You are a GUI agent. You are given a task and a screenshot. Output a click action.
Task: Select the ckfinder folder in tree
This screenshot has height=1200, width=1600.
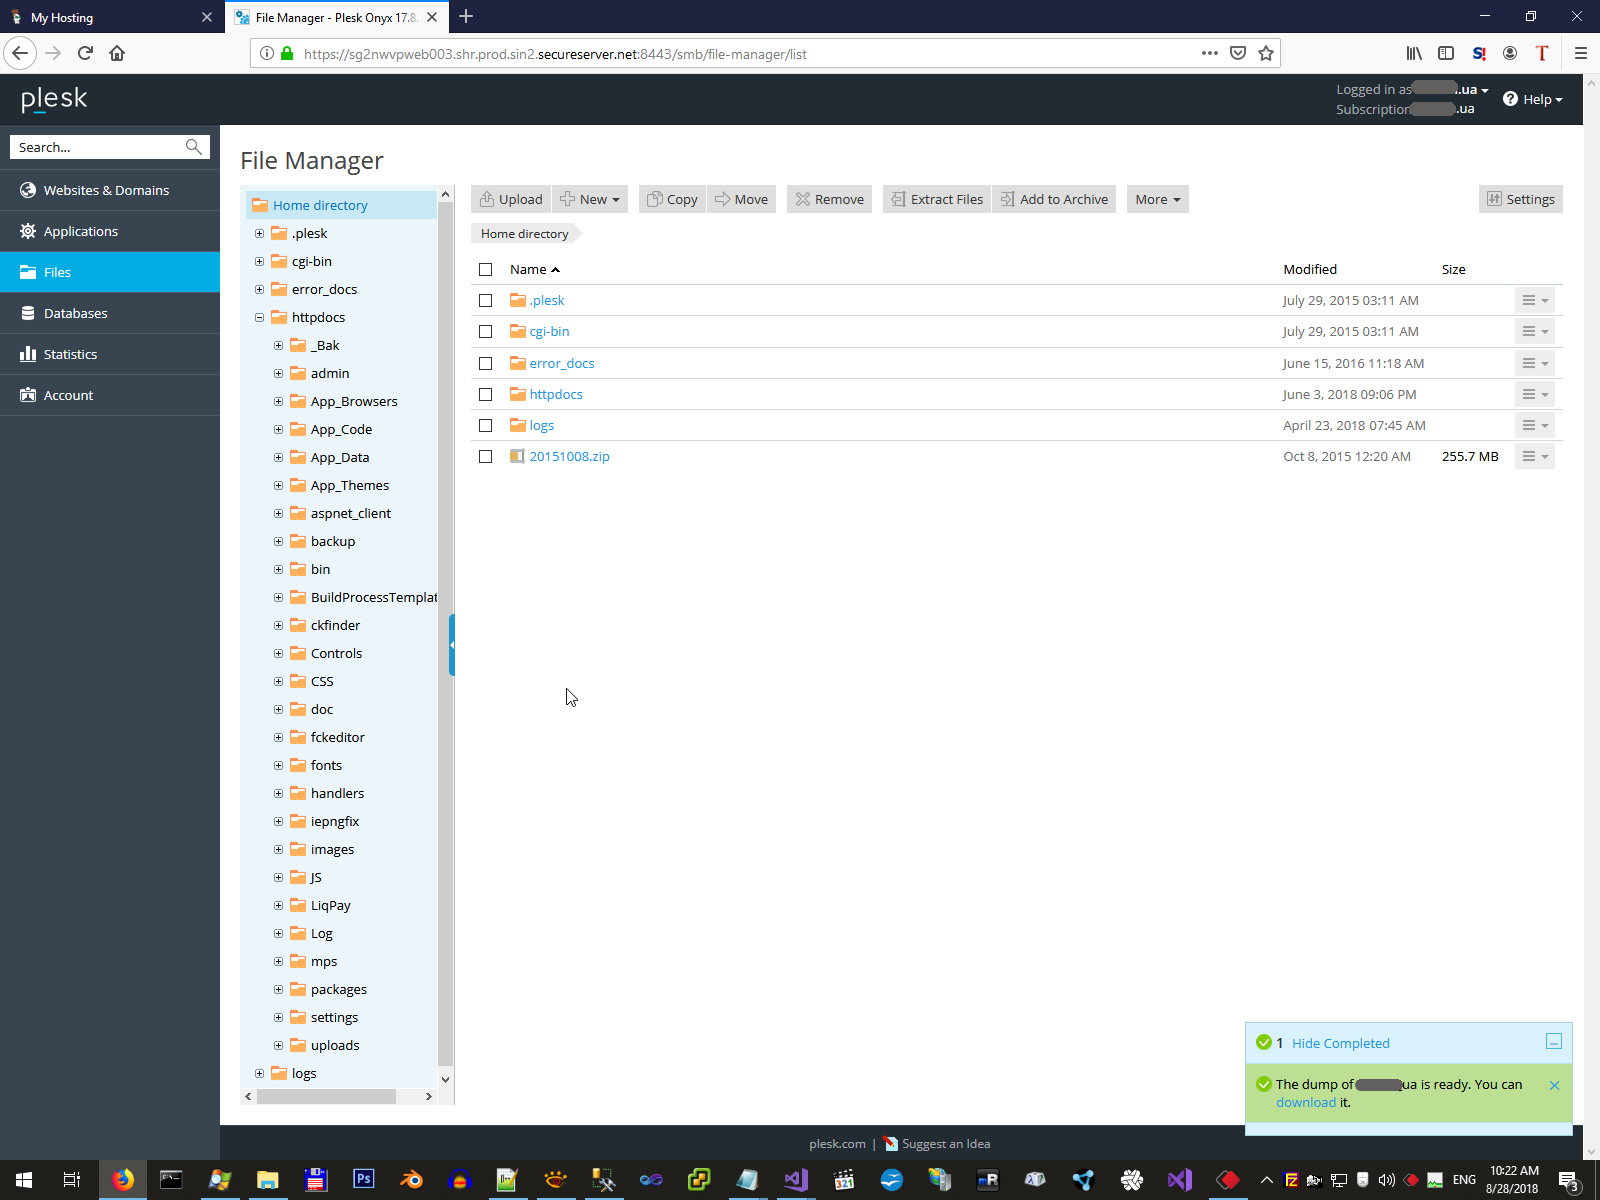335,625
